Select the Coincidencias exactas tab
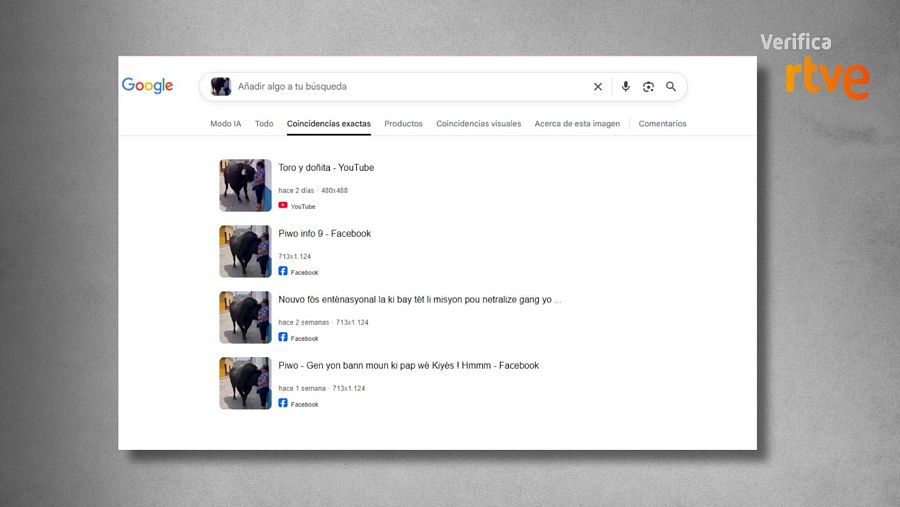Image resolution: width=900 pixels, height=507 pixels. point(329,123)
